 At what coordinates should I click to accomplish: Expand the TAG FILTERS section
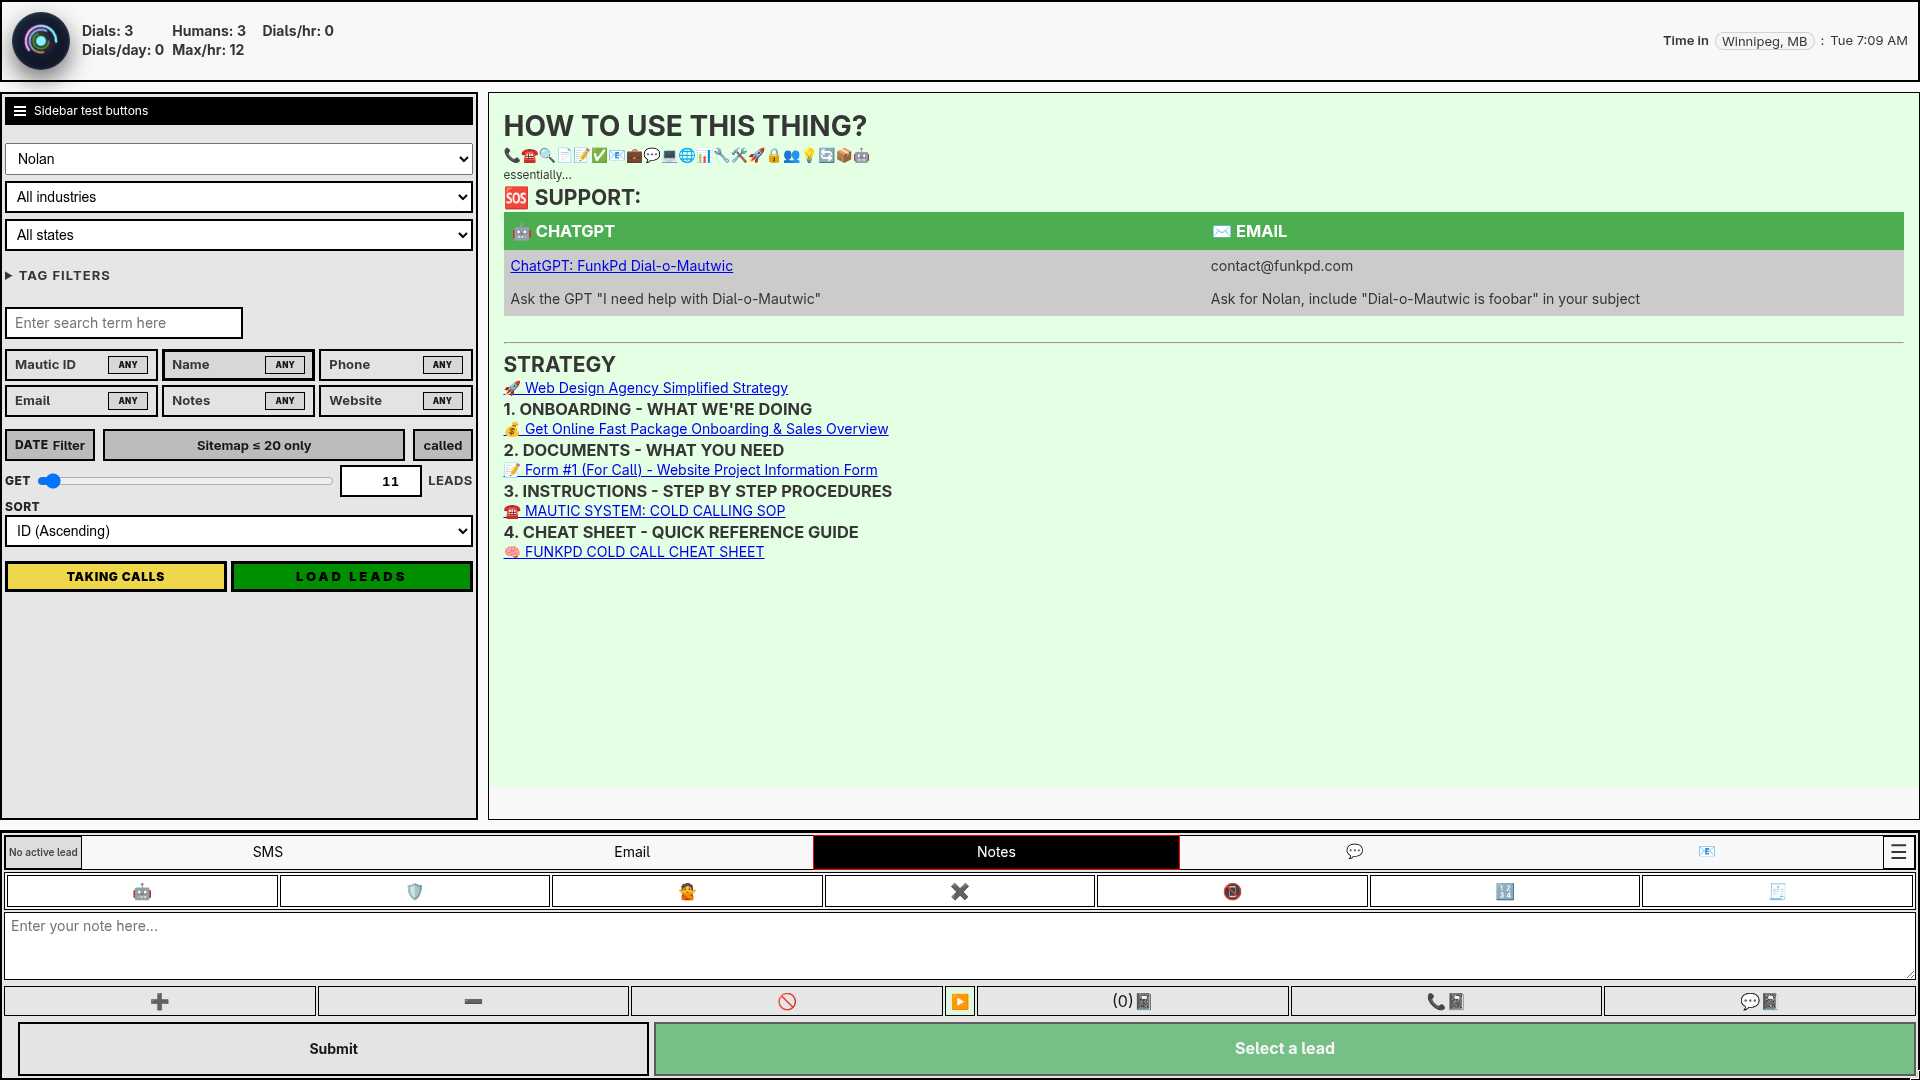(58, 275)
